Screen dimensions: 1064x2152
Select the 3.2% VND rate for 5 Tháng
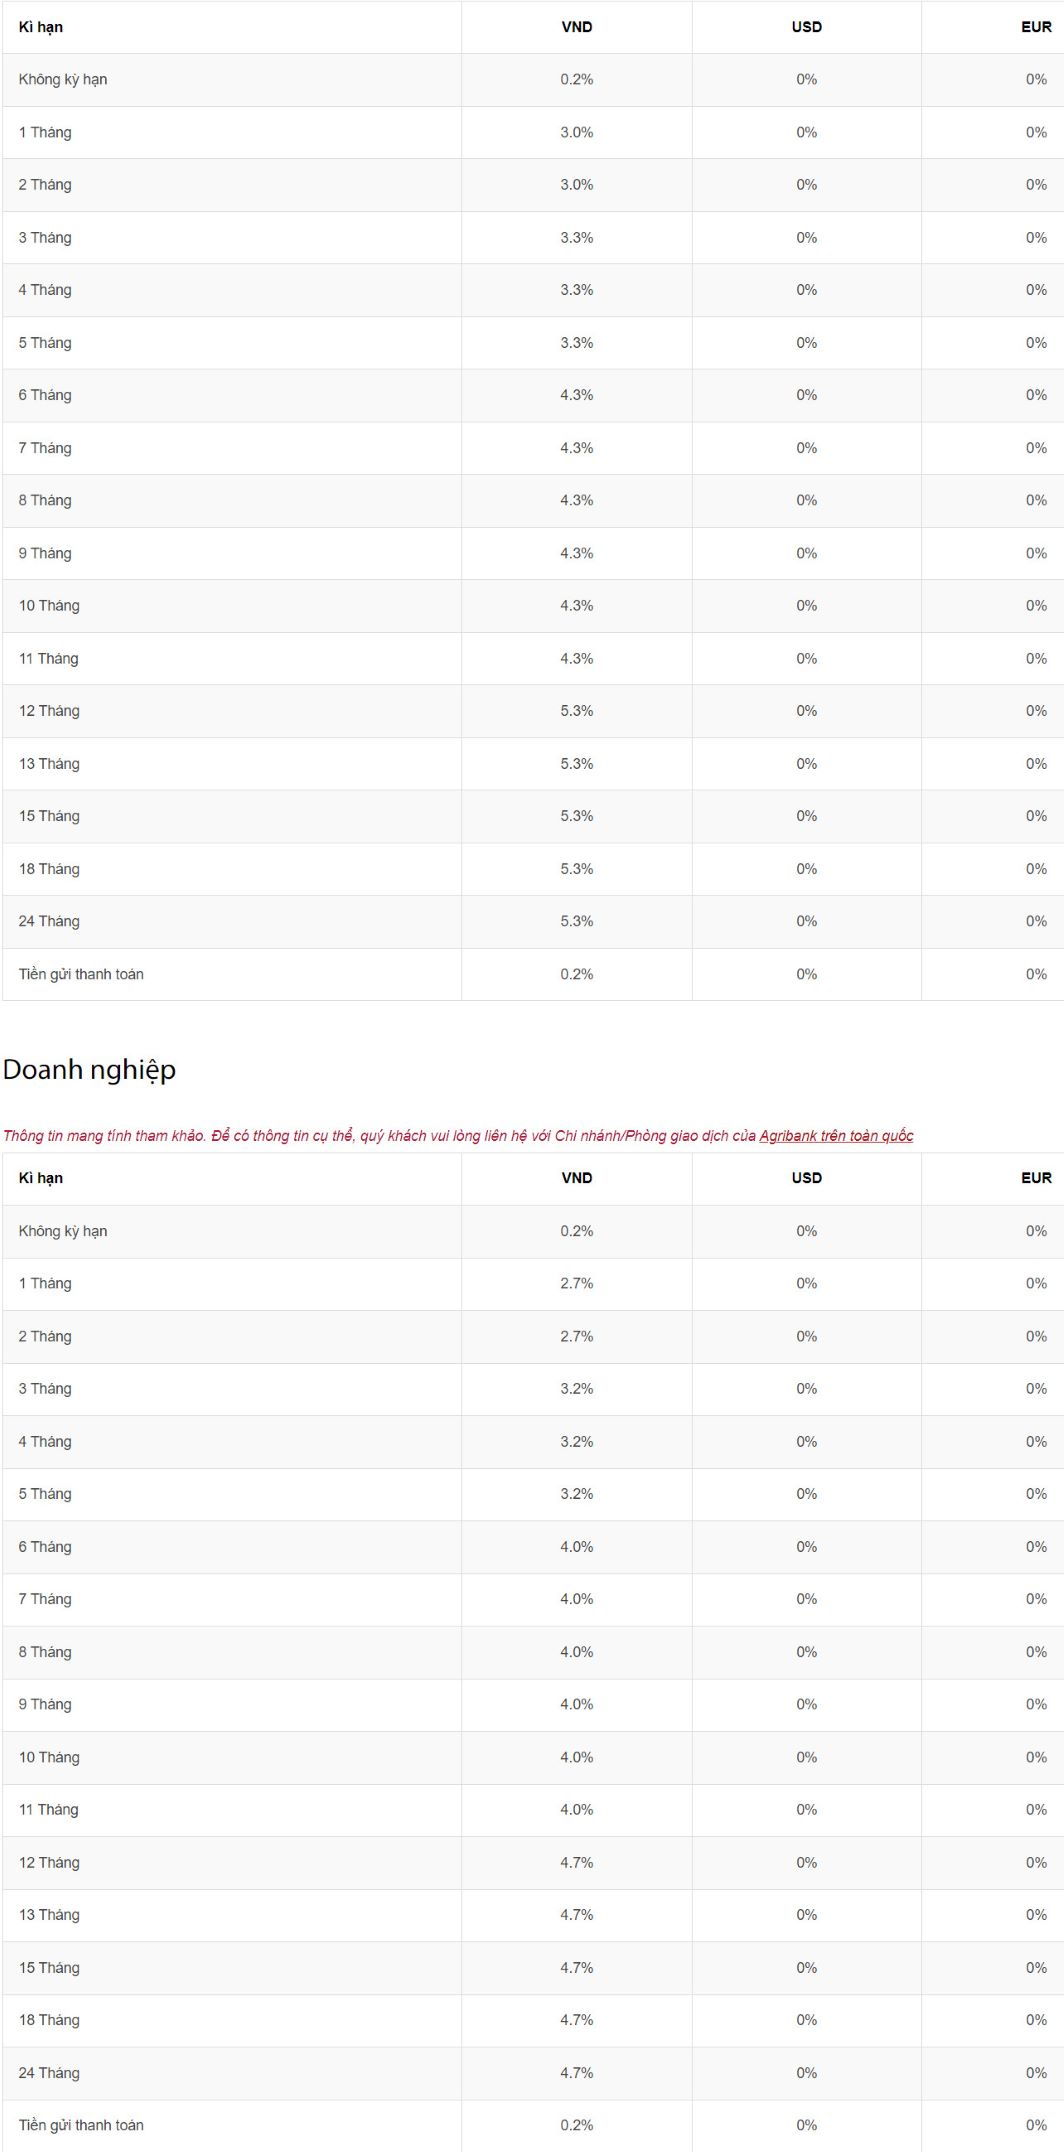pyautogui.click(x=576, y=1493)
